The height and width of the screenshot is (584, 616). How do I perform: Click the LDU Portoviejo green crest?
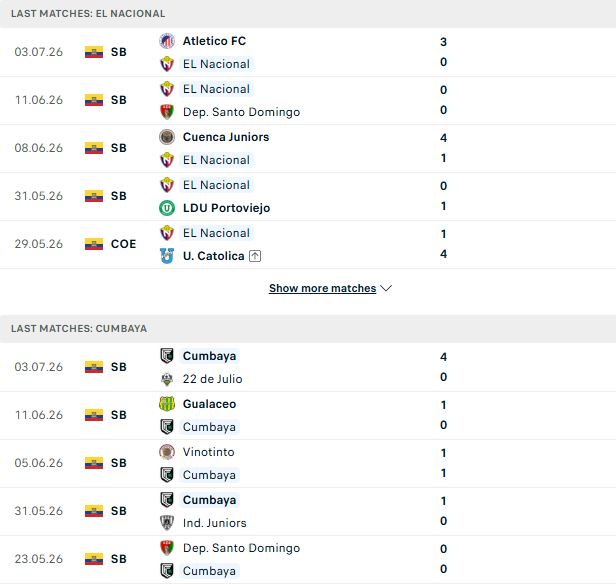tap(167, 208)
